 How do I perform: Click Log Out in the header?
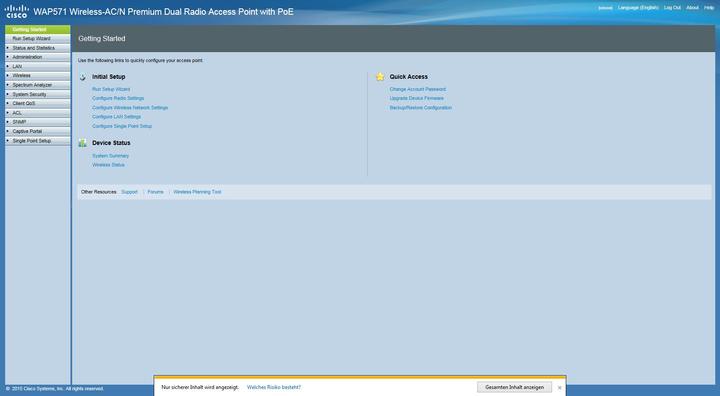click(672, 8)
